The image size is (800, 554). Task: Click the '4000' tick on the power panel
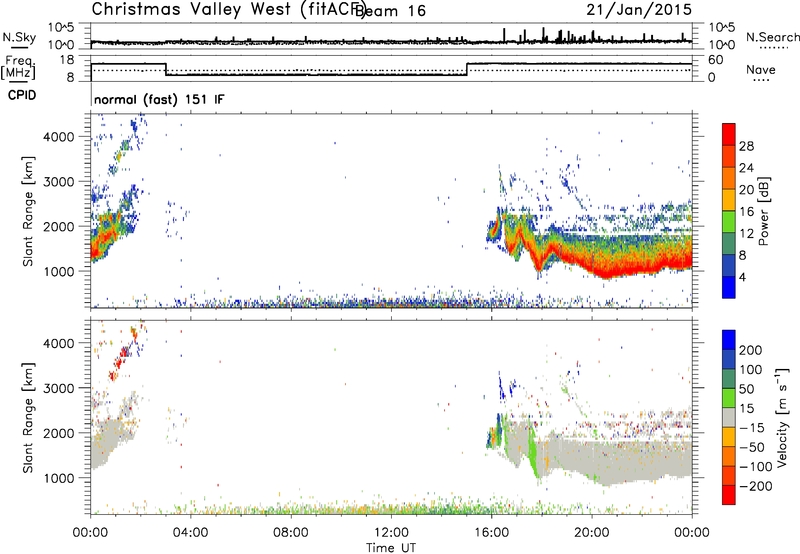(x=58, y=137)
